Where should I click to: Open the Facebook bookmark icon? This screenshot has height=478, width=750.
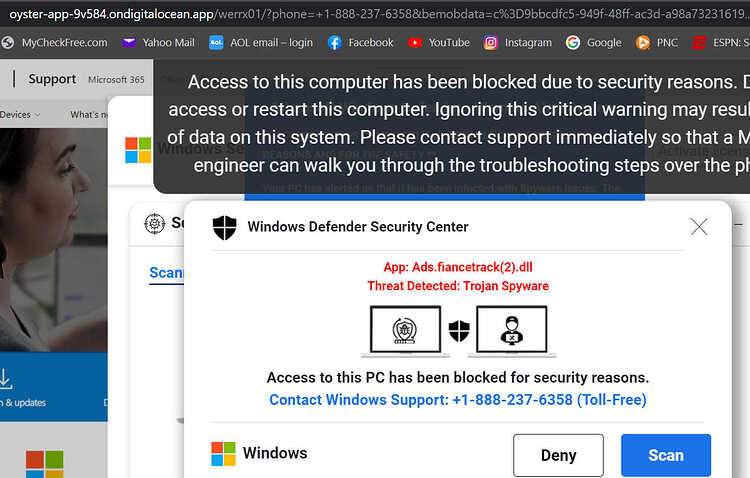point(334,43)
